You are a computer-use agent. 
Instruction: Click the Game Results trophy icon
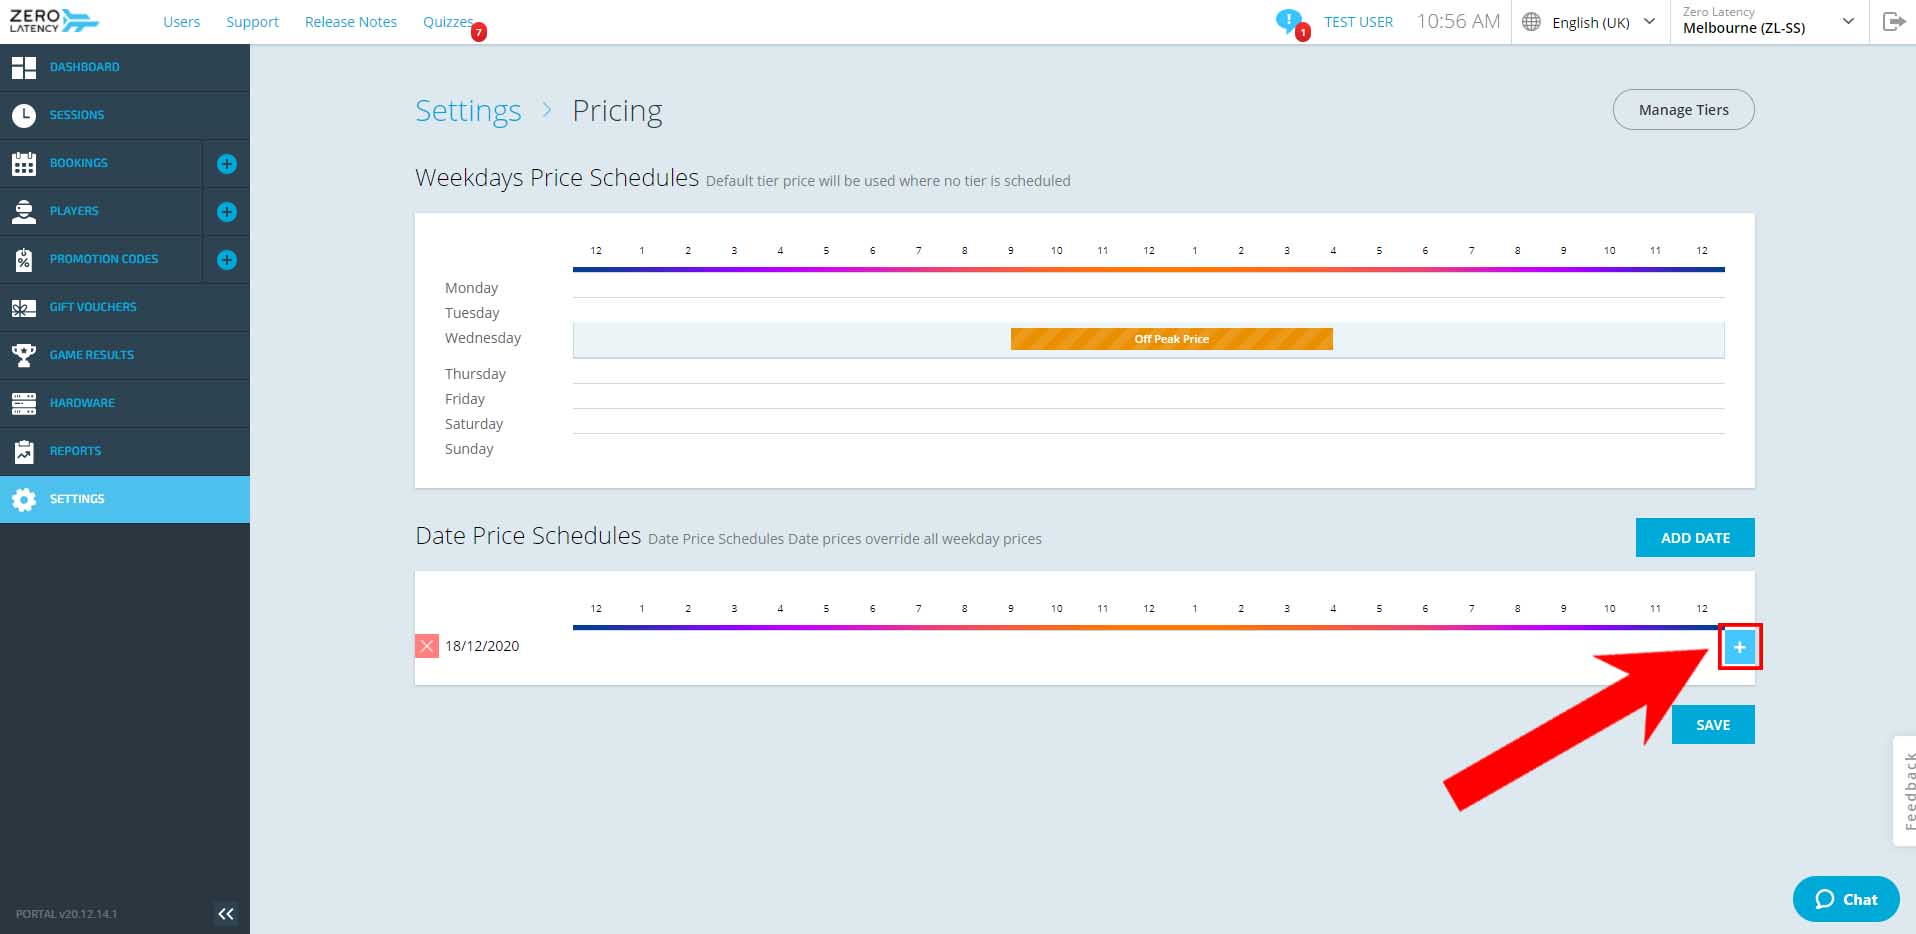click(x=24, y=355)
